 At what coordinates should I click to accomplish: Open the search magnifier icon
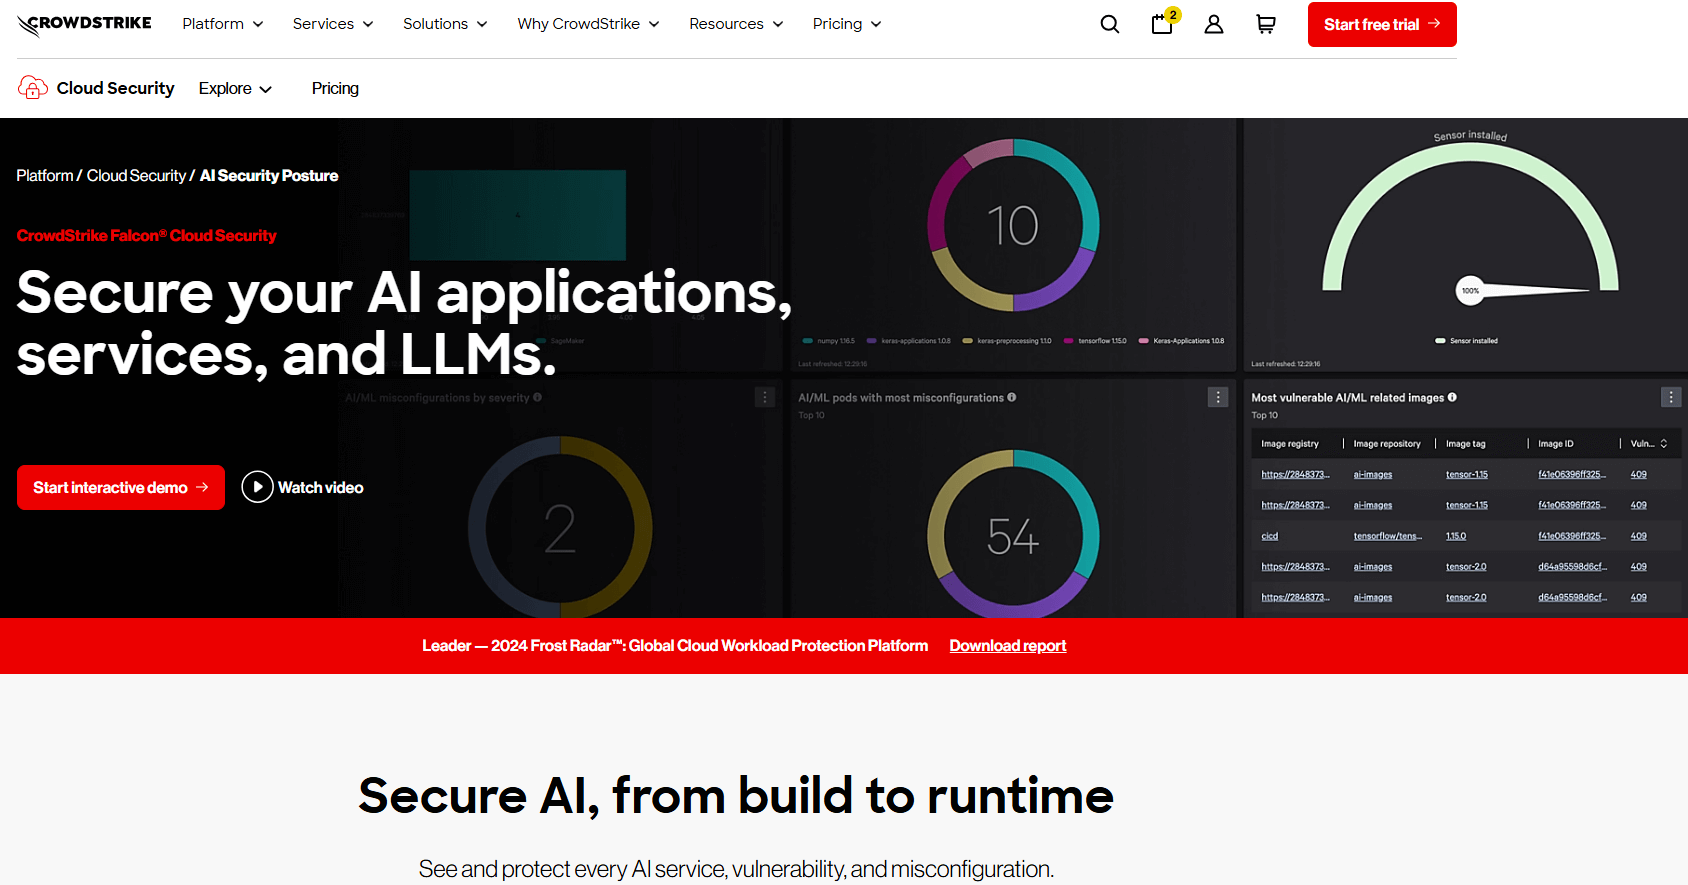pos(1110,24)
